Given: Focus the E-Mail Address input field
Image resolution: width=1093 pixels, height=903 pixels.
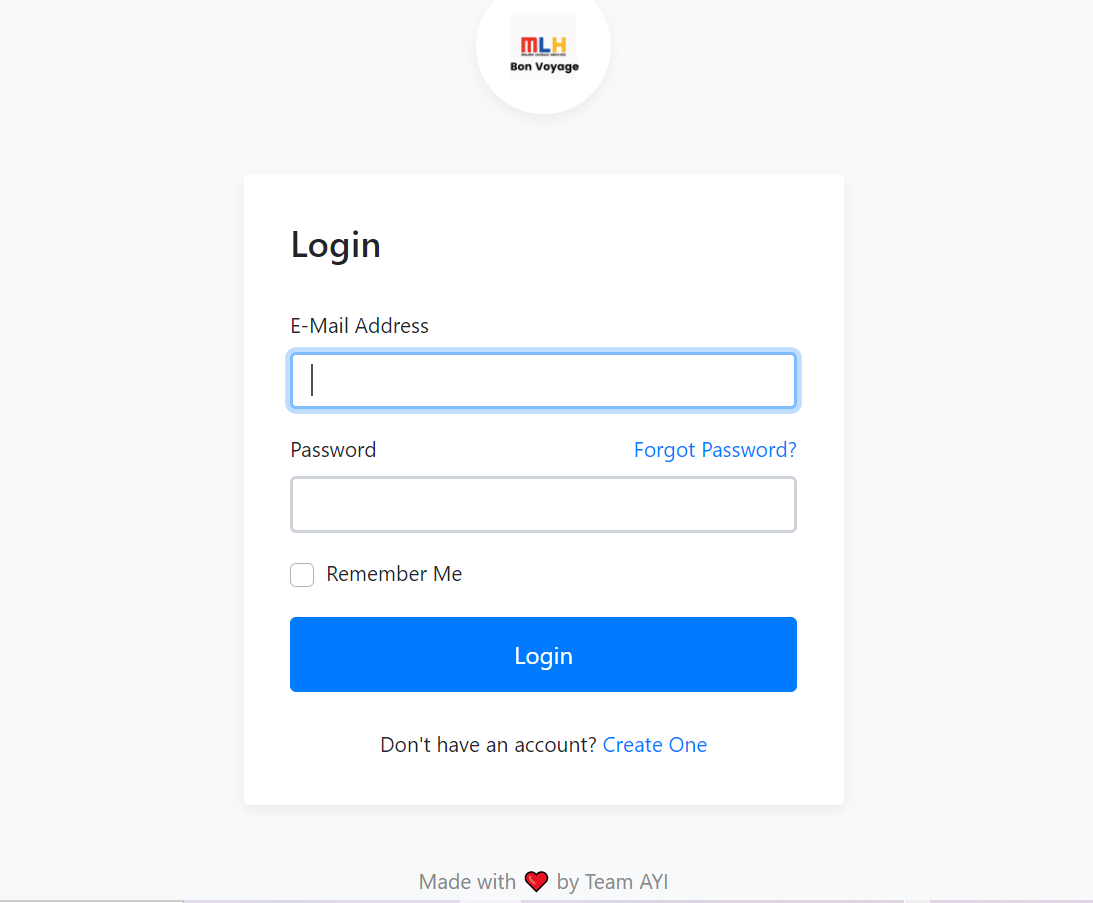Looking at the screenshot, I should pyautogui.click(x=543, y=380).
